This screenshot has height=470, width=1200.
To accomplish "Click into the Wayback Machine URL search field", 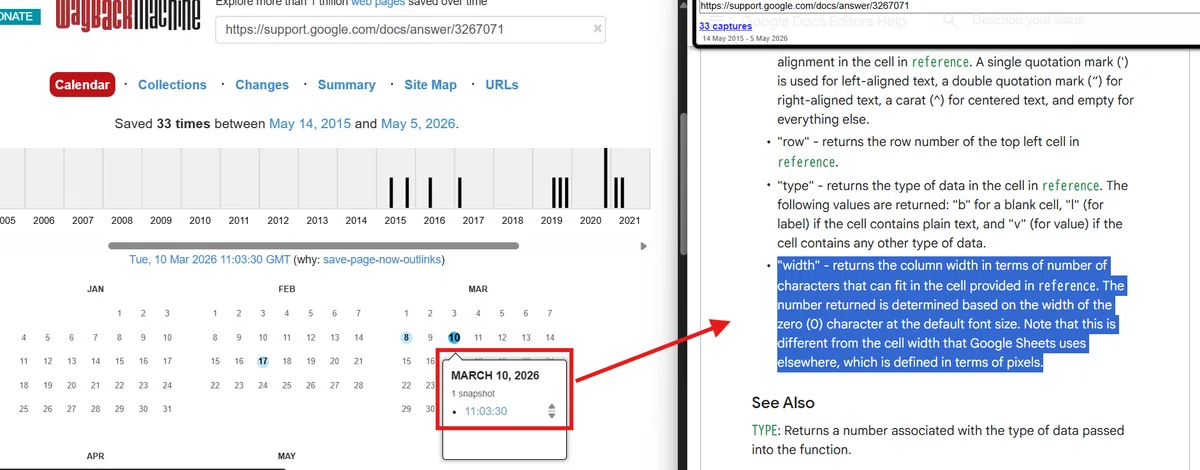I will click(x=412, y=29).
